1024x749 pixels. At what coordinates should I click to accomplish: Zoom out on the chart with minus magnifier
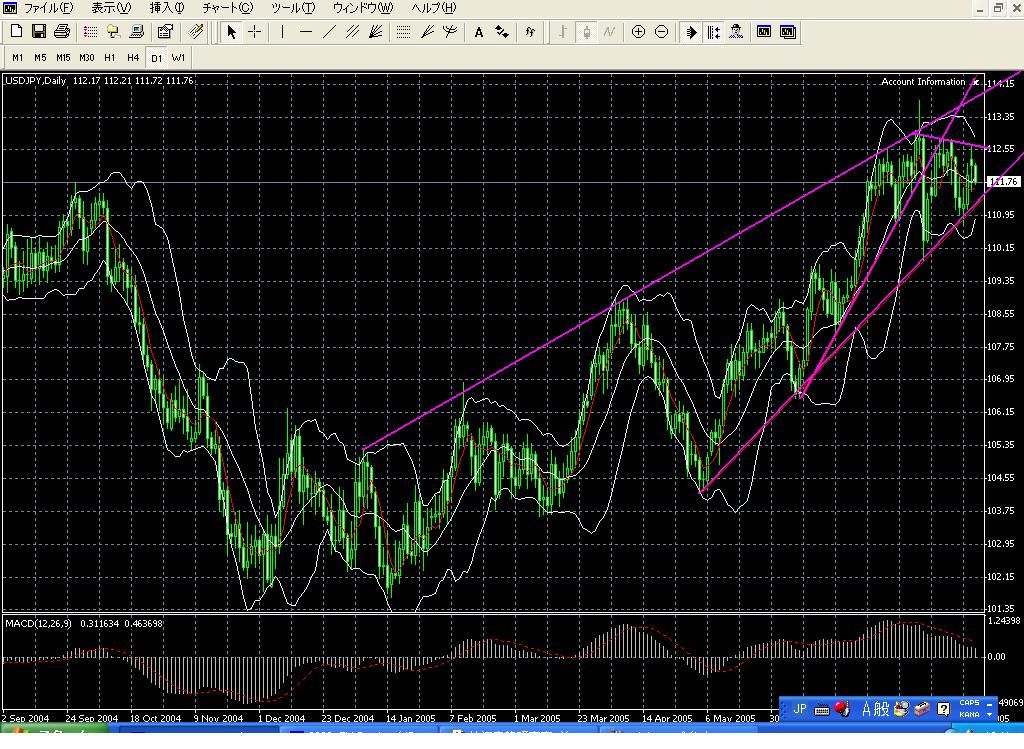661,32
